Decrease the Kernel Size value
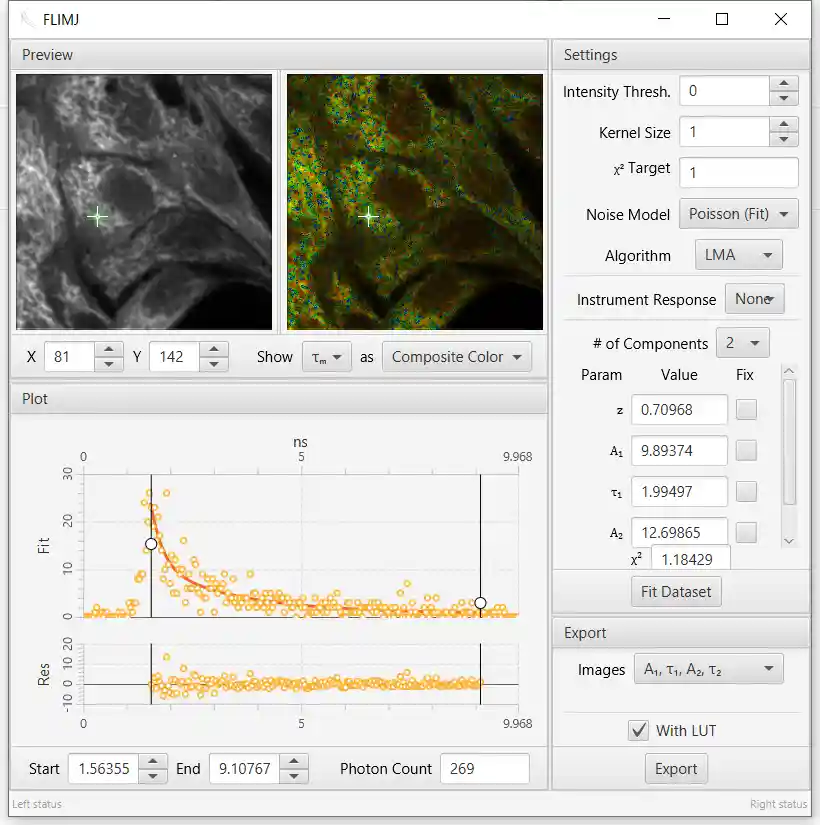820x825 pixels. (x=782, y=138)
